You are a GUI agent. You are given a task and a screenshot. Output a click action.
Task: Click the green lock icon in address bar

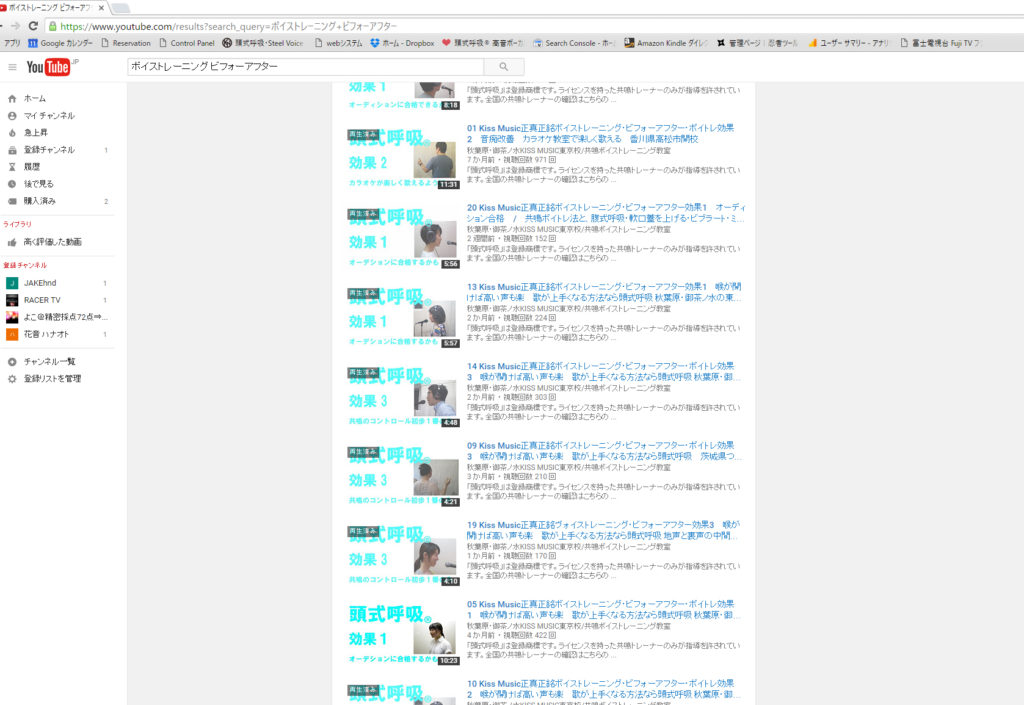(53, 26)
